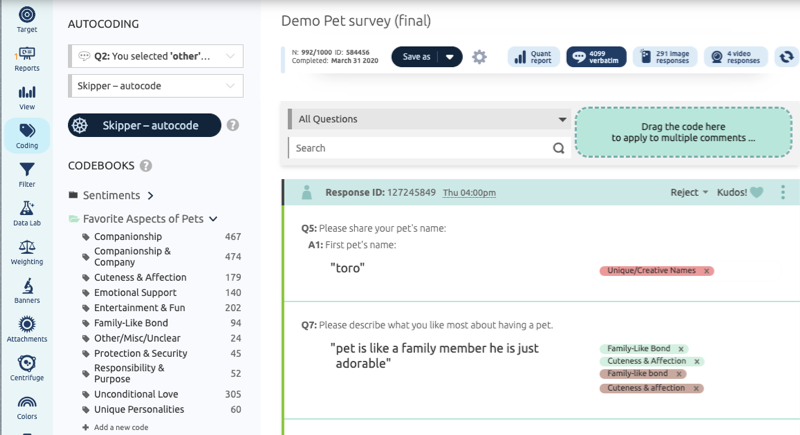Click the Thu 04:00pm timestamp link
Screen dimensions: 800x435
469,193
